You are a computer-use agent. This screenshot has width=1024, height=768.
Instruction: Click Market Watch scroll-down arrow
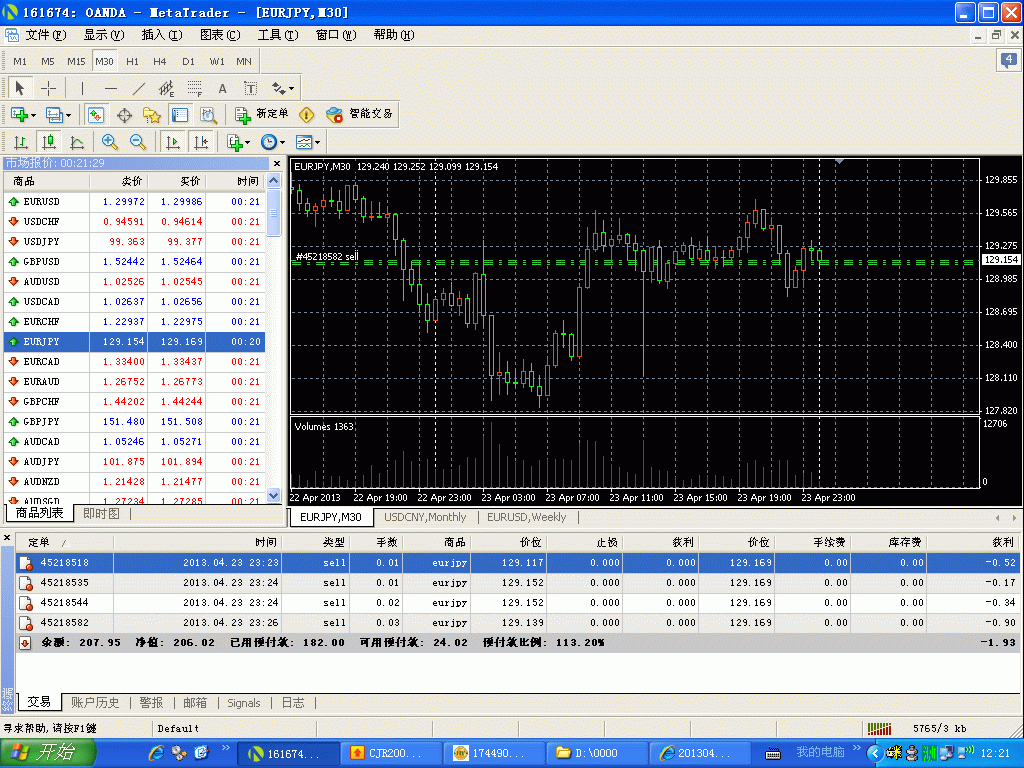point(274,495)
